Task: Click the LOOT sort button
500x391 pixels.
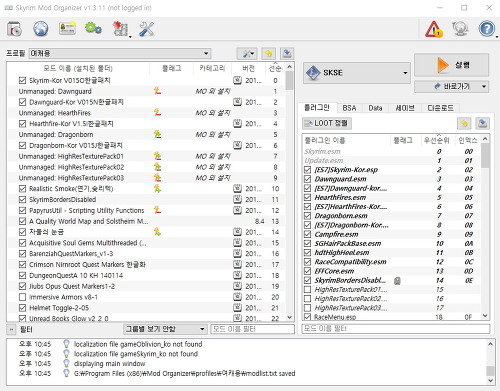Action: [327, 123]
